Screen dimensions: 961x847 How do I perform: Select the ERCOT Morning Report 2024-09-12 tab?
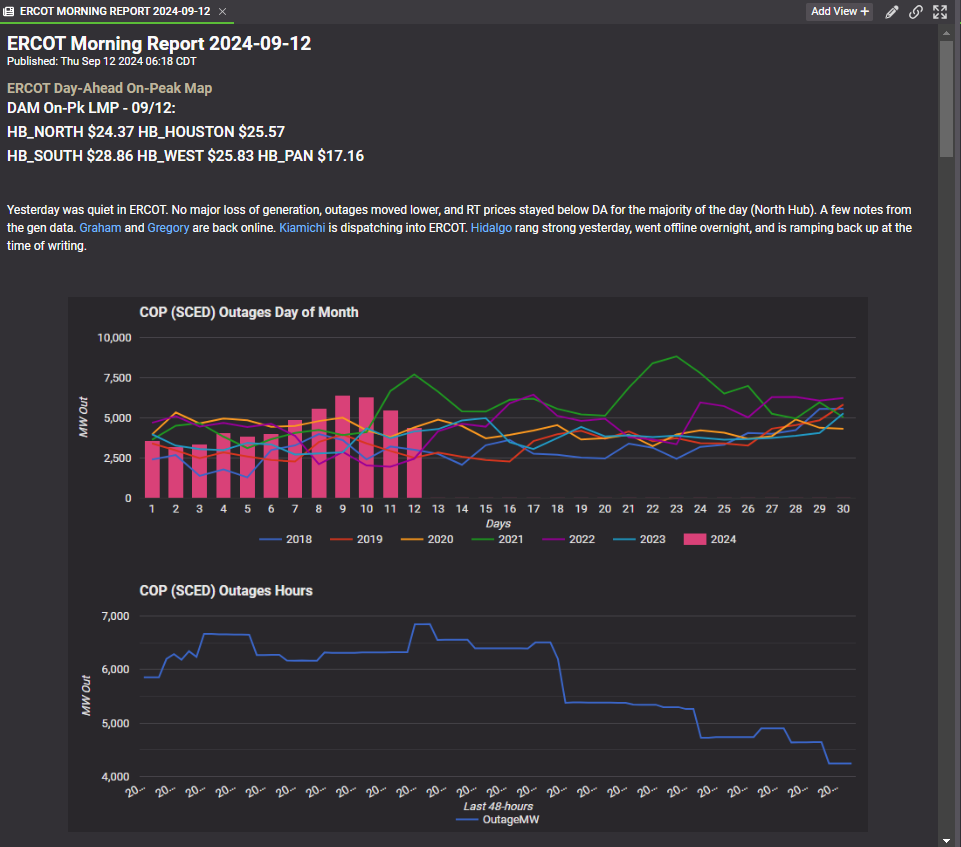pyautogui.click(x=115, y=11)
